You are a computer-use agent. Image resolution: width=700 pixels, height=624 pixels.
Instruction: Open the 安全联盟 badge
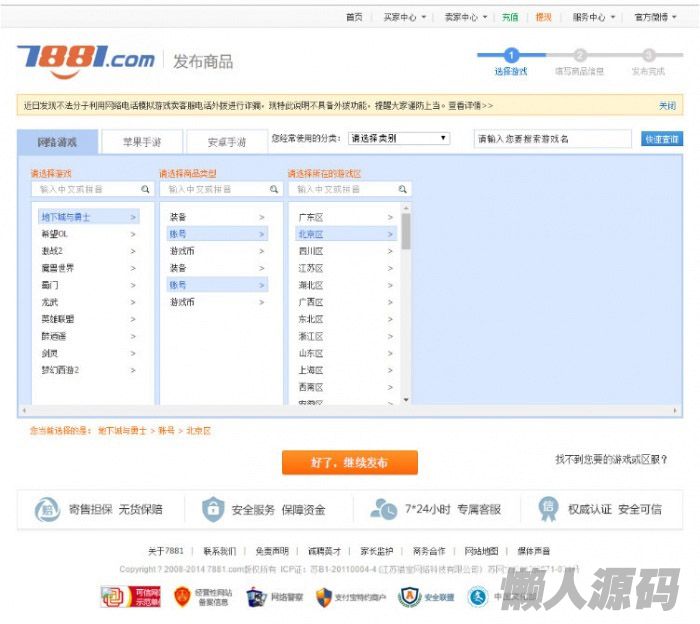coord(426,597)
